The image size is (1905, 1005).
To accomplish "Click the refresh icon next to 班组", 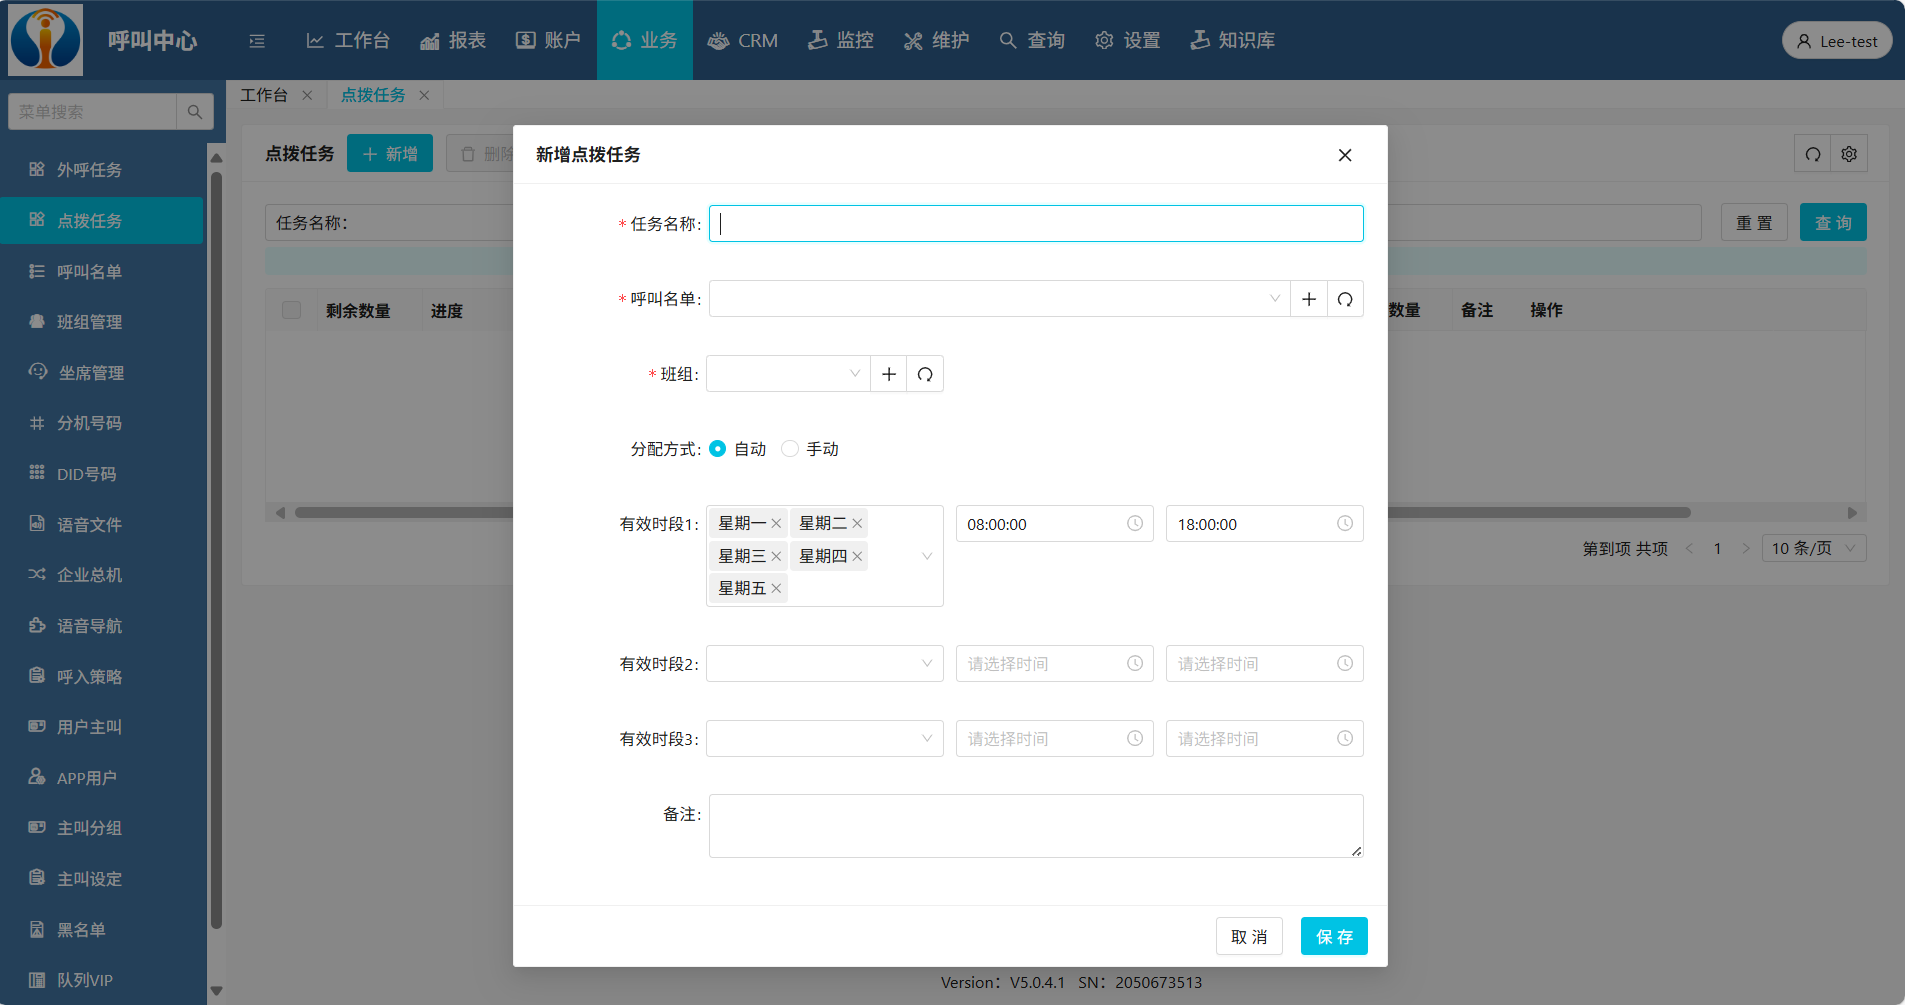I will 925,374.
